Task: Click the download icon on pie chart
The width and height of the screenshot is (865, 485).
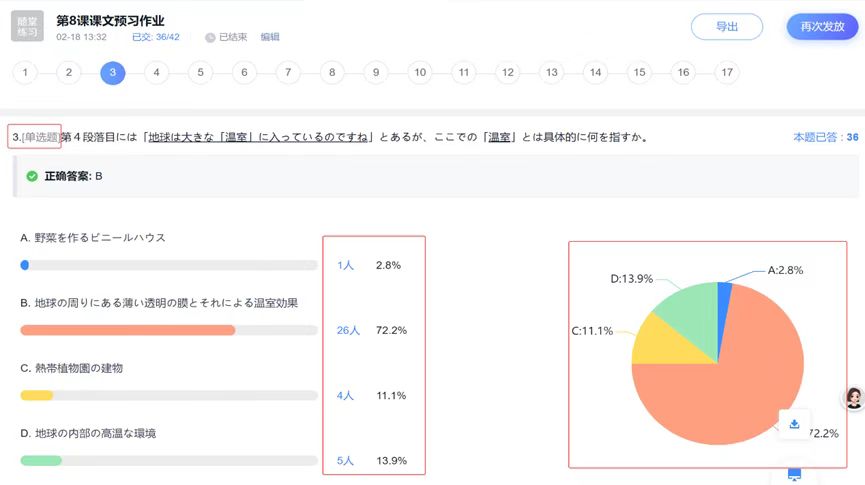Action: pyautogui.click(x=794, y=424)
